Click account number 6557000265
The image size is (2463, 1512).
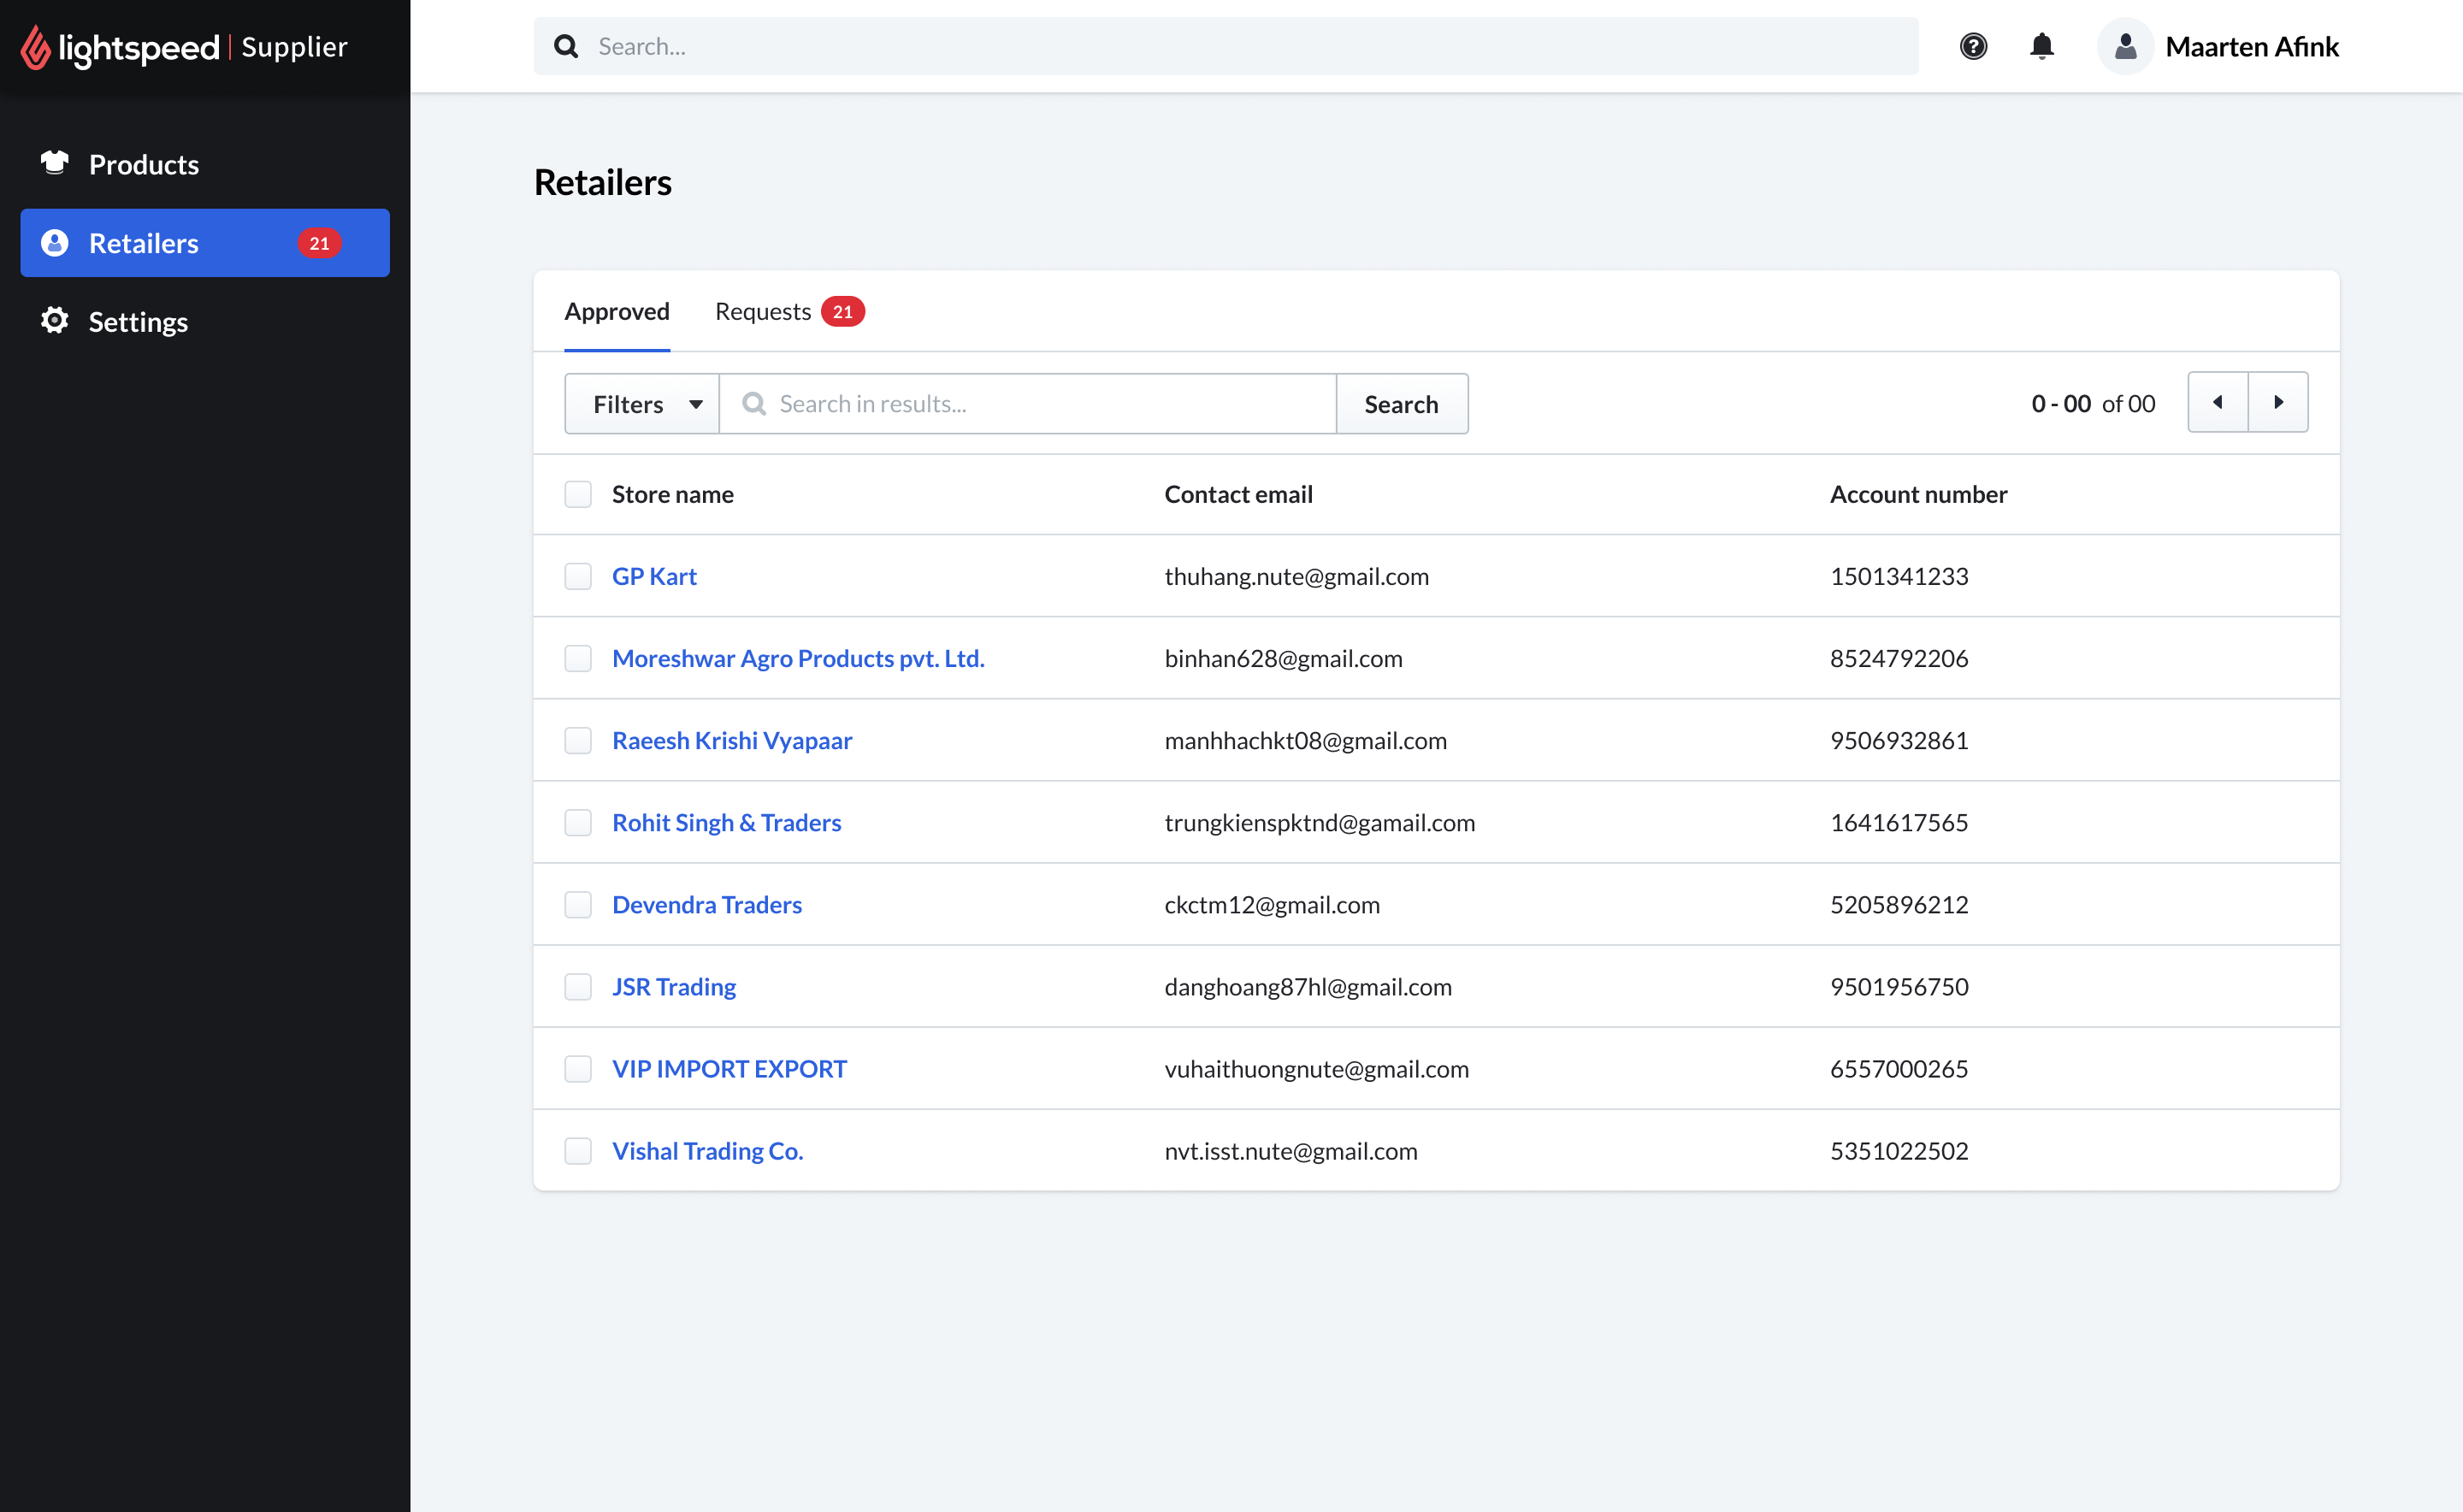click(x=1899, y=1068)
